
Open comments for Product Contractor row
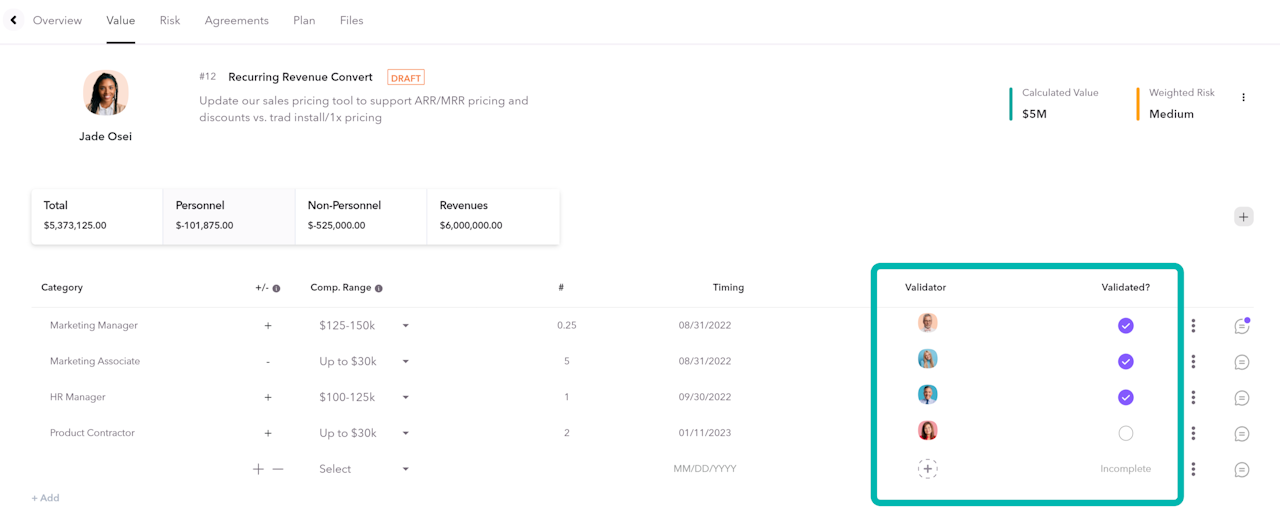click(1241, 434)
